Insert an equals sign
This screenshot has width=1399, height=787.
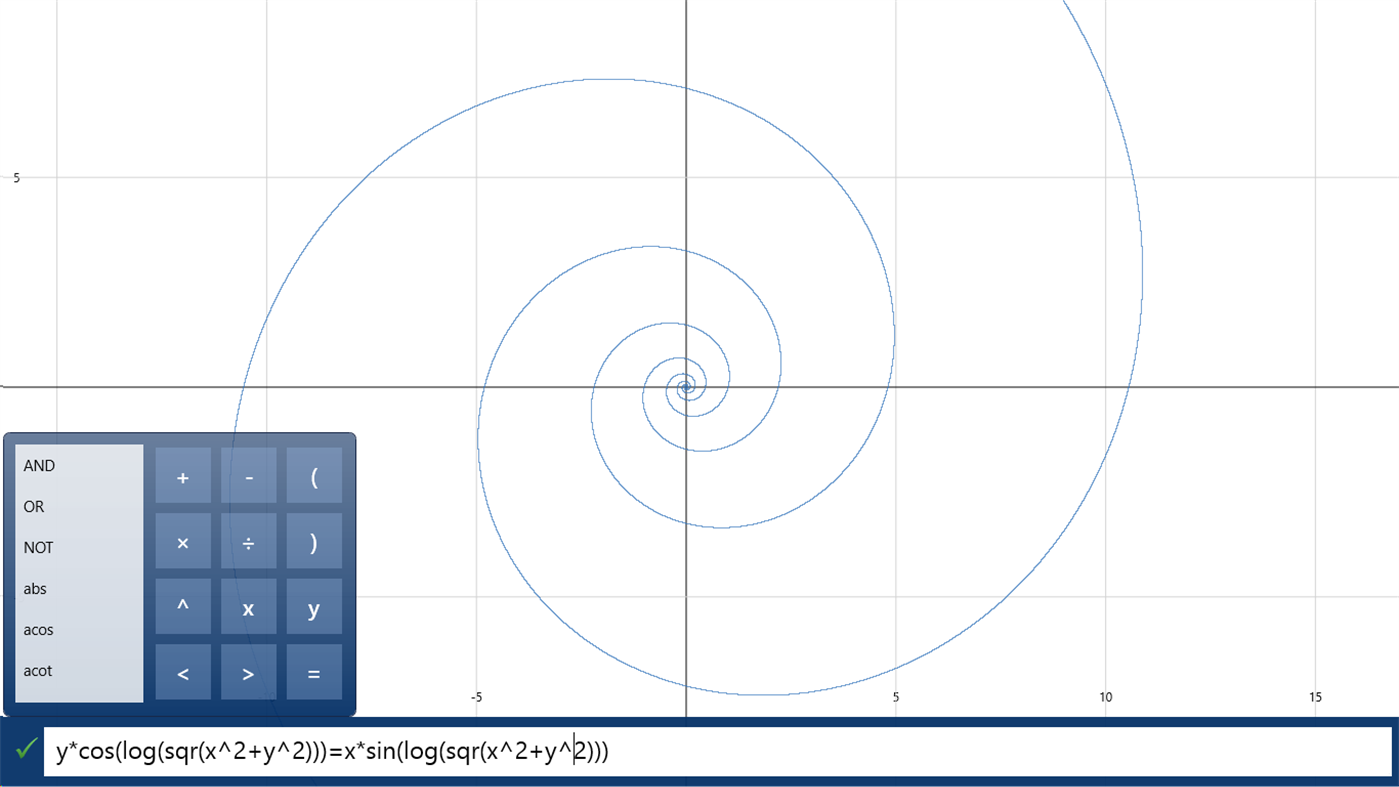(x=314, y=671)
